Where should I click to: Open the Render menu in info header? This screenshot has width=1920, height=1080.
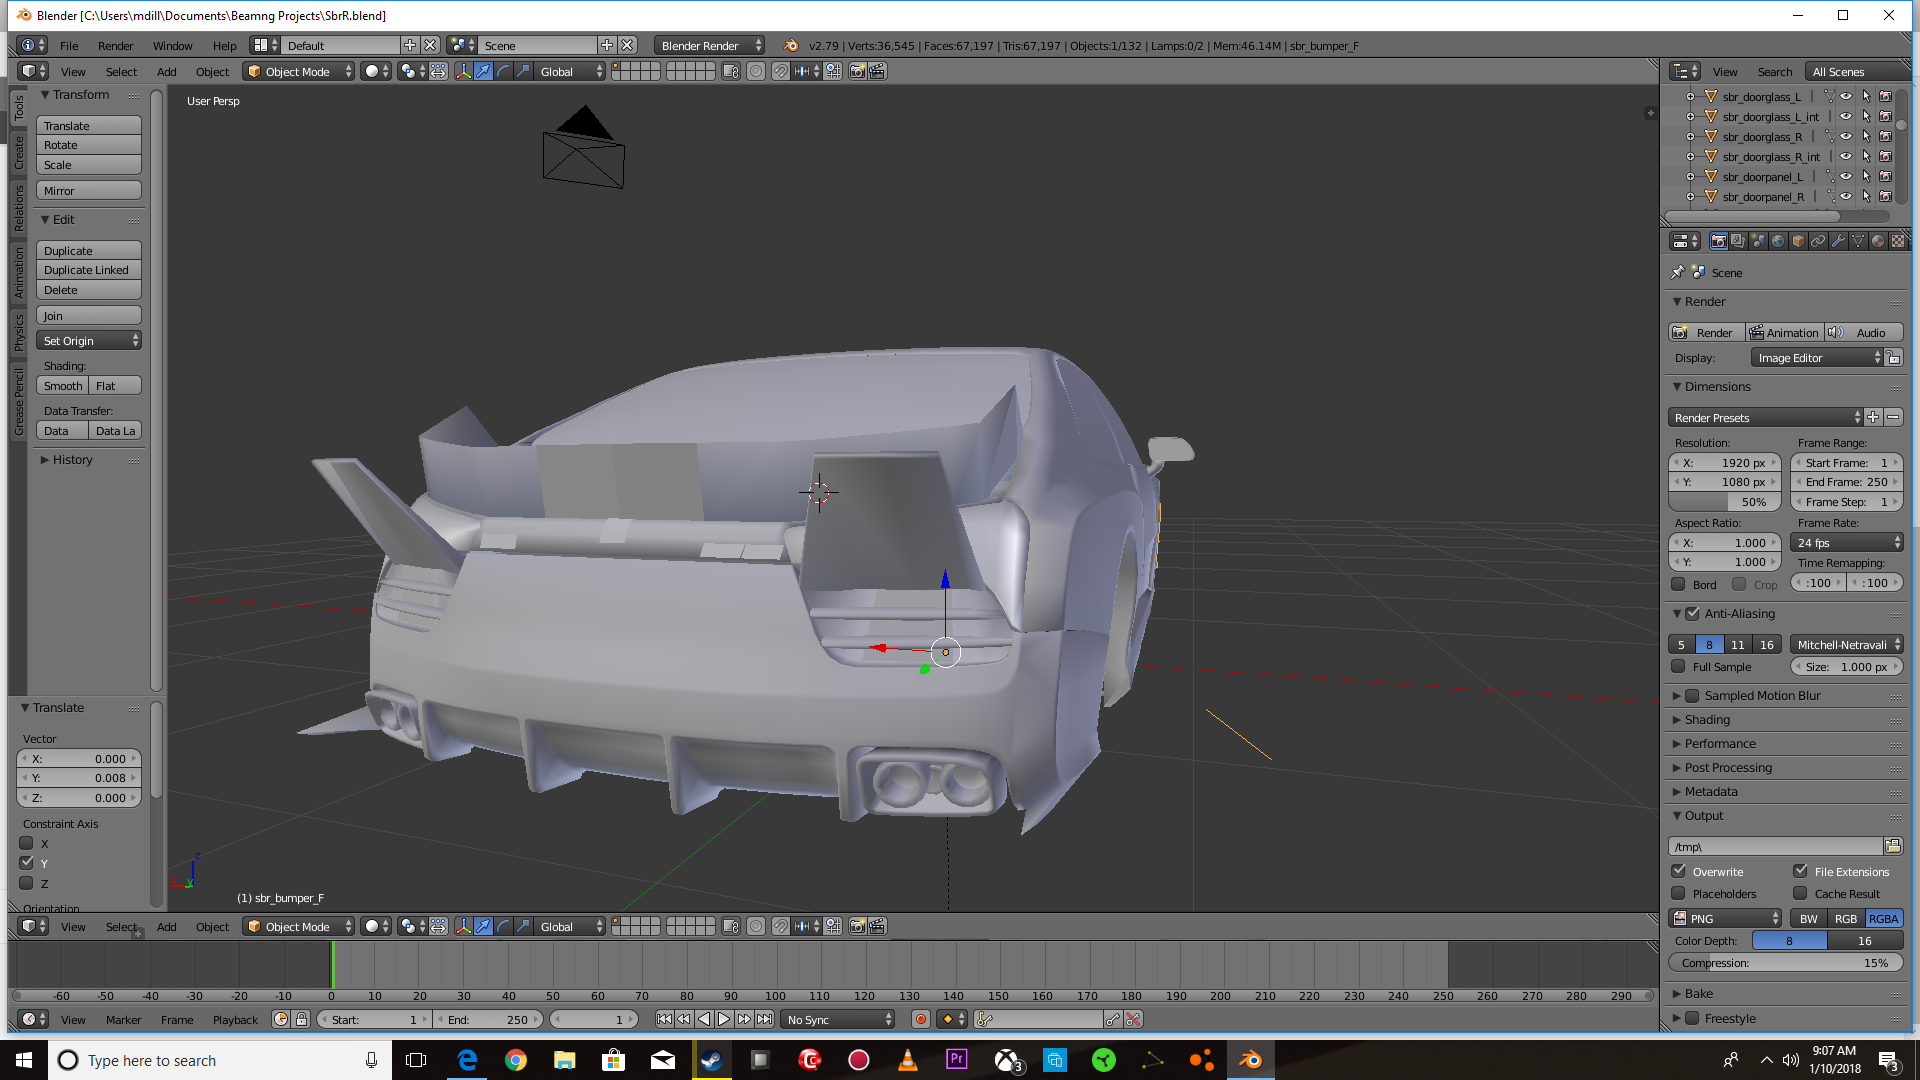coord(115,46)
